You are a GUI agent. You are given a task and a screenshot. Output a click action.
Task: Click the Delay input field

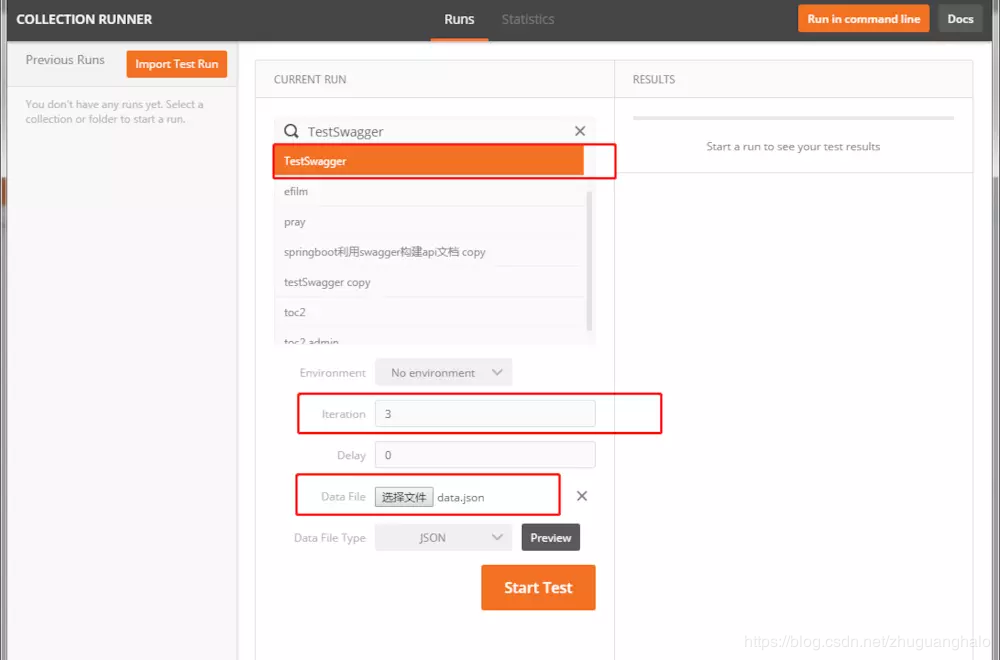[x=485, y=455]
